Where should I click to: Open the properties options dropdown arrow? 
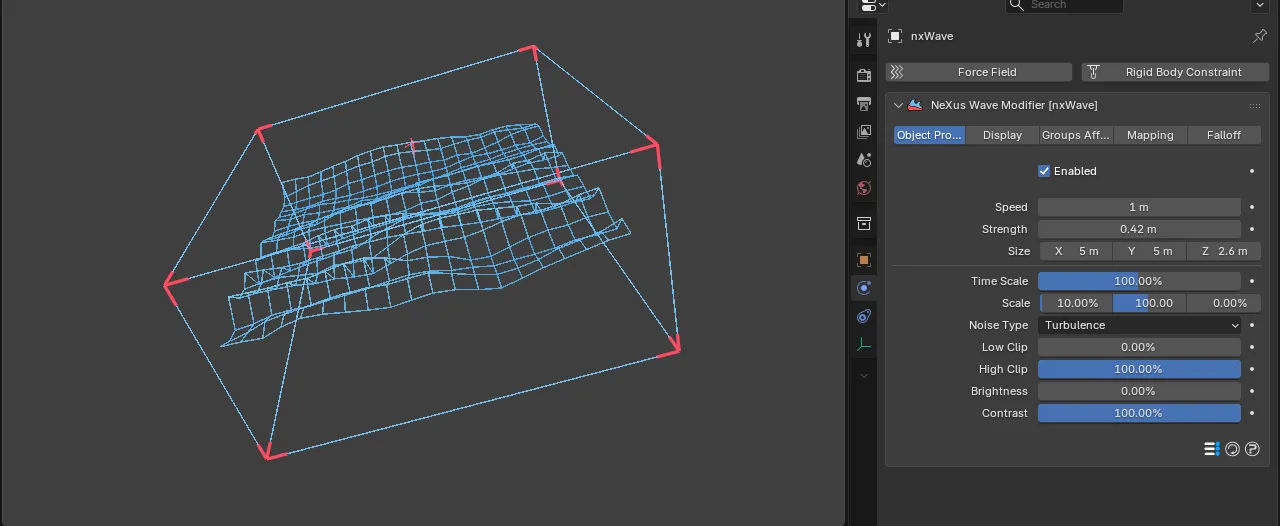pyautogui.click(x=1259, y=5)
